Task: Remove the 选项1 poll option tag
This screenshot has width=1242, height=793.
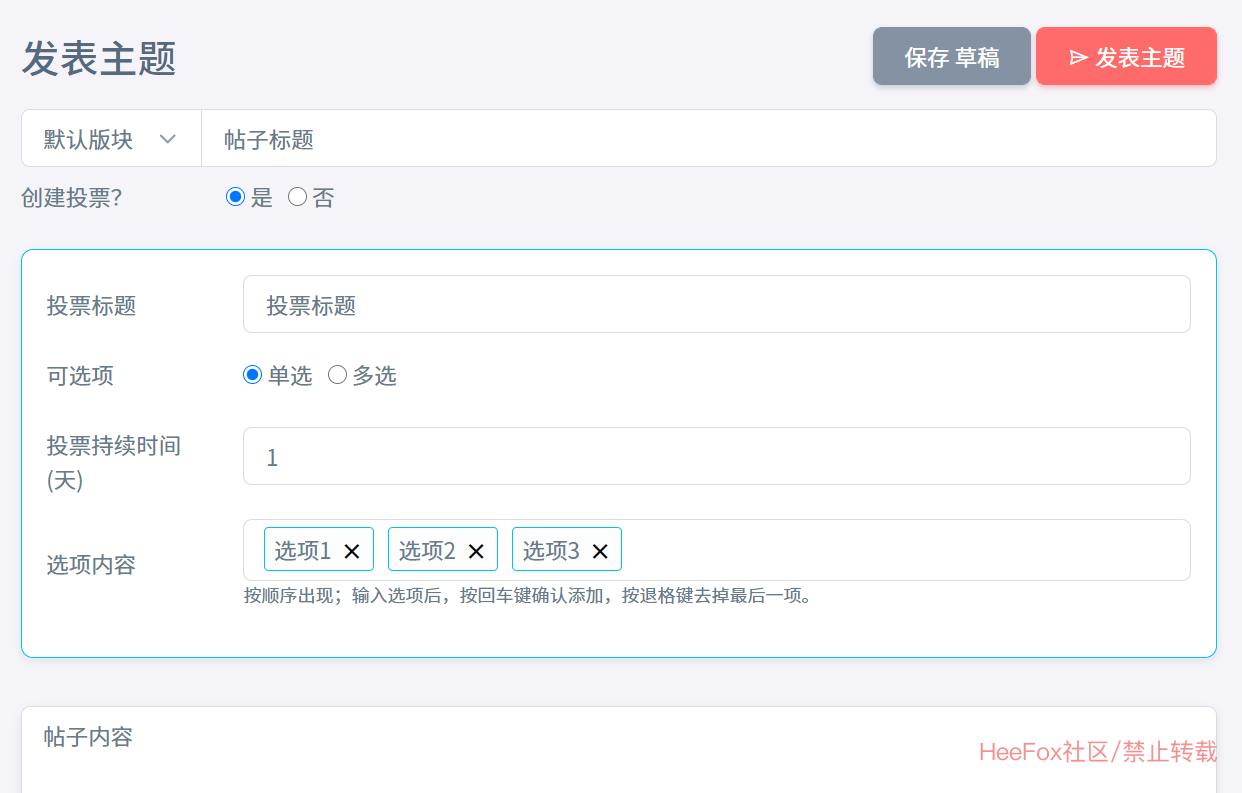Action: pos(352,551)
